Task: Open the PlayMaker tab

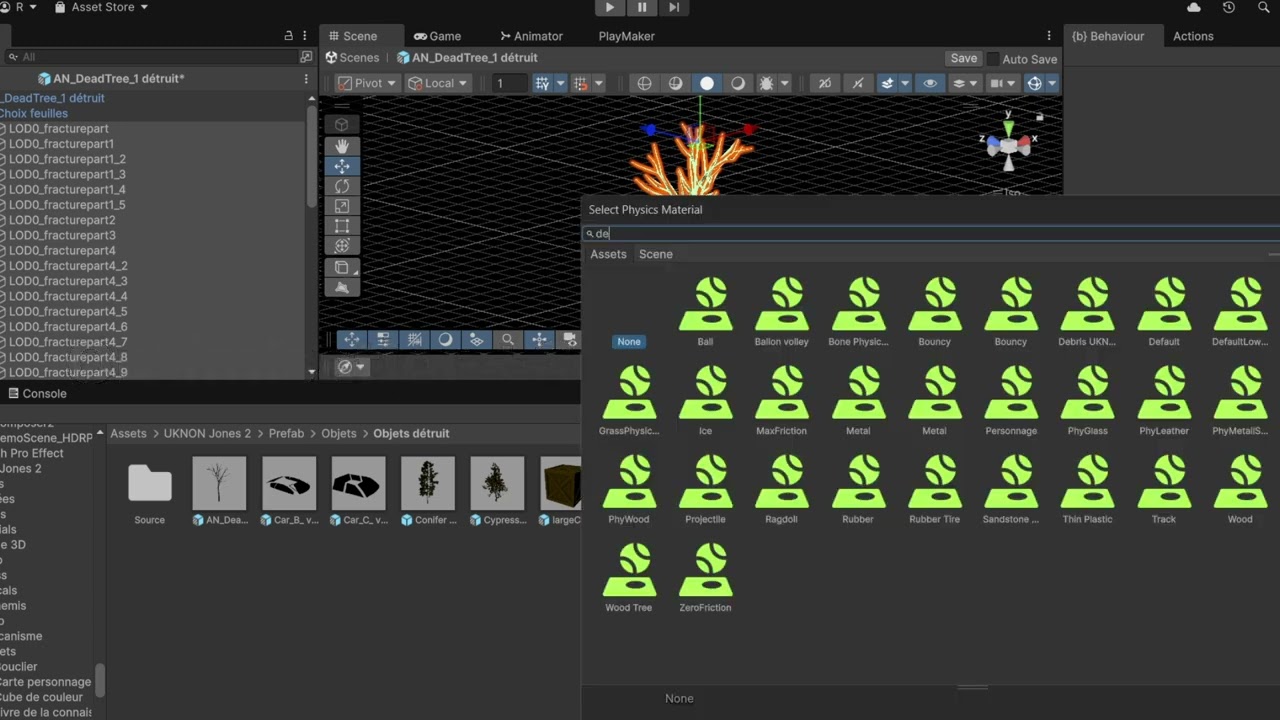Action: [x=626, y=36]
